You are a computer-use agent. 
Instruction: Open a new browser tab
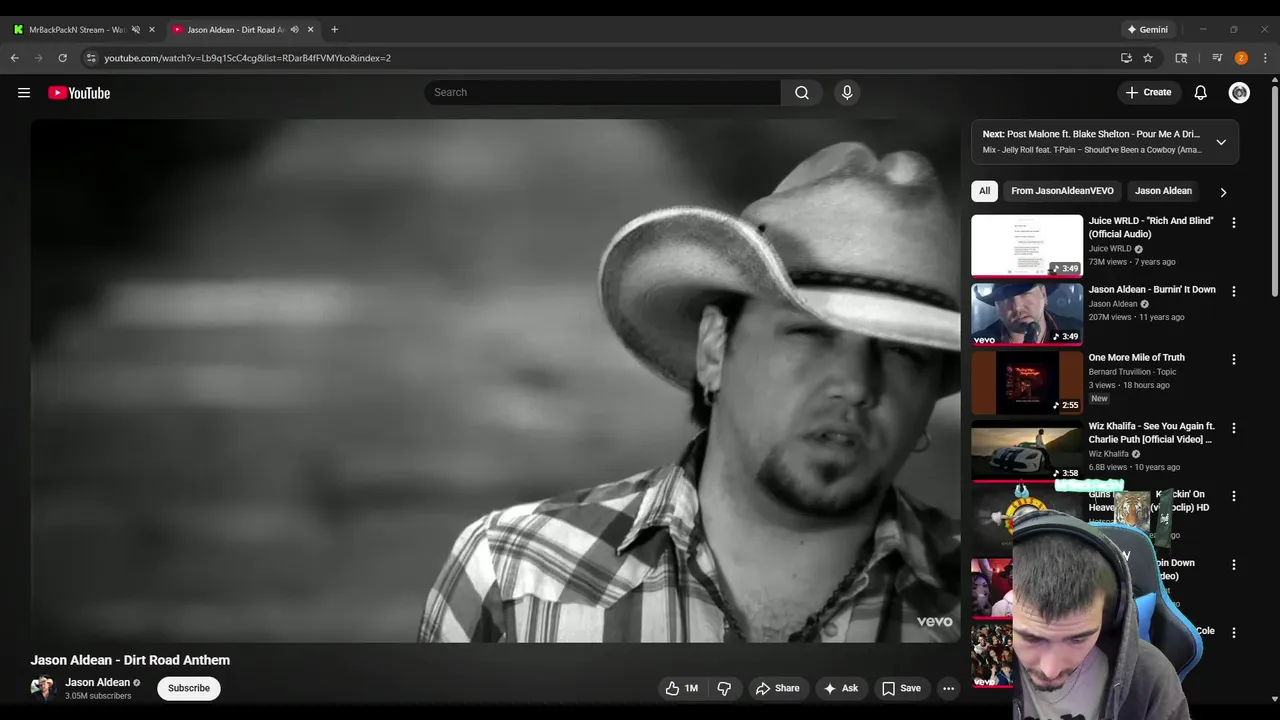point(334,29)
